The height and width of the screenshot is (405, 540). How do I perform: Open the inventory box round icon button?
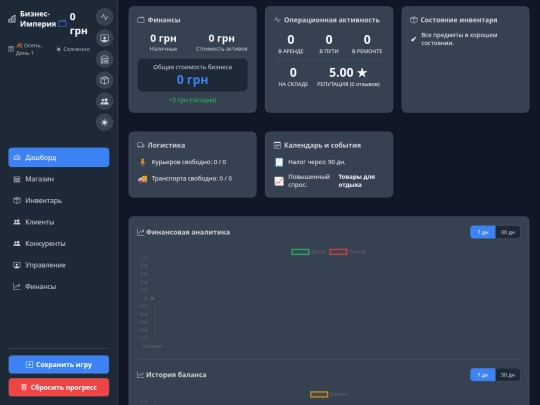coord(104,80)
